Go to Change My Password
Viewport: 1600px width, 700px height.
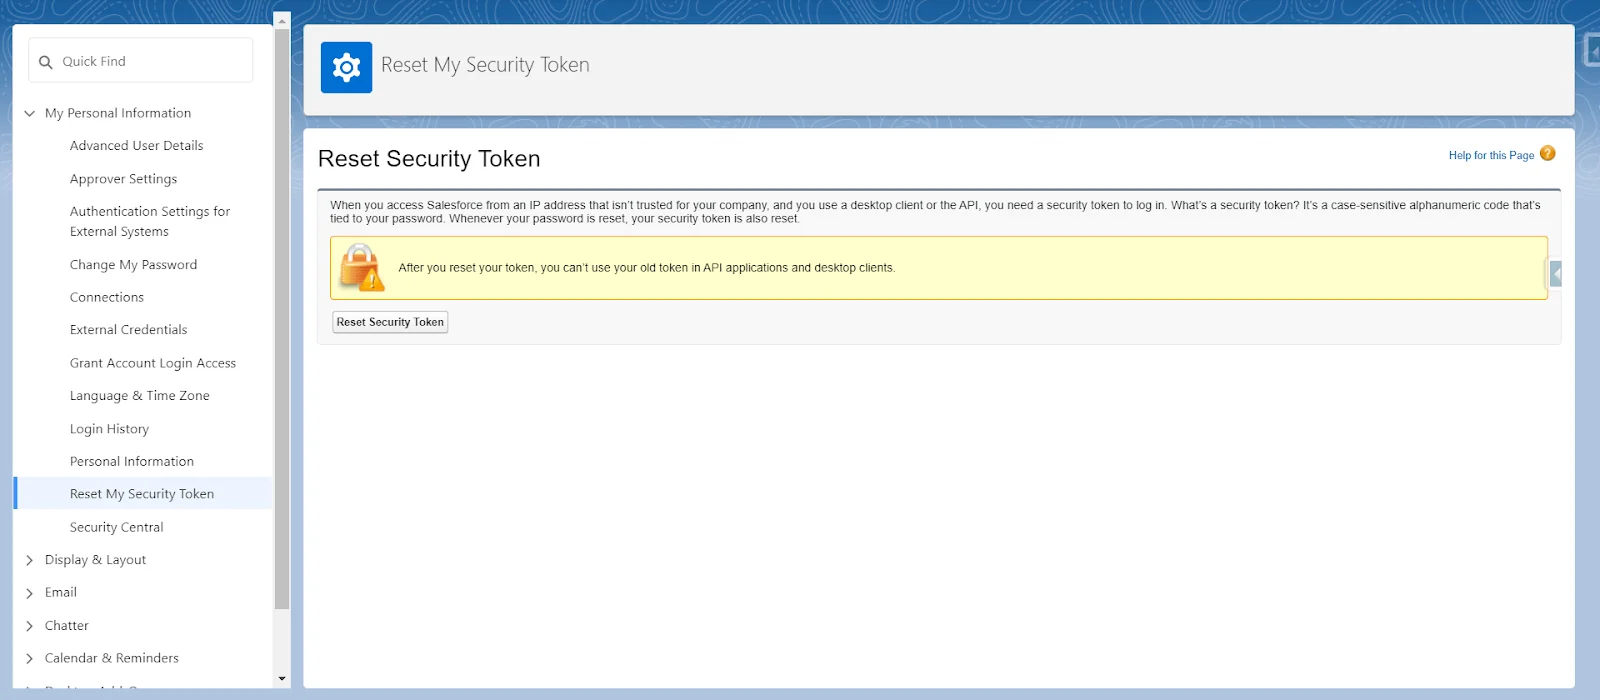(133, 265)
